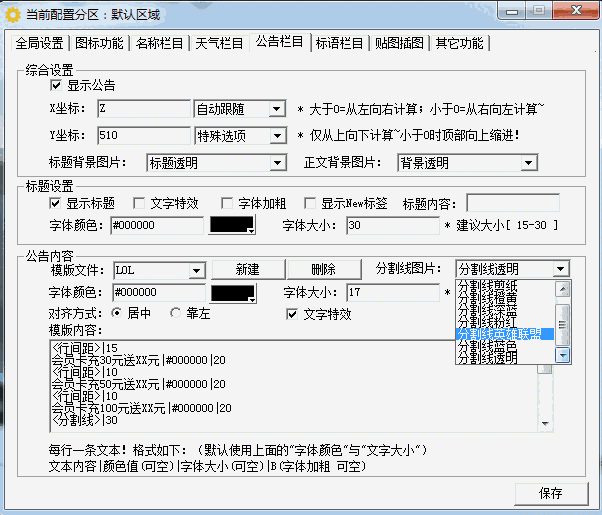Click the gear icon in the title bar
The height and width of the screenshot is (515, 602).
[x=13, y=15]
